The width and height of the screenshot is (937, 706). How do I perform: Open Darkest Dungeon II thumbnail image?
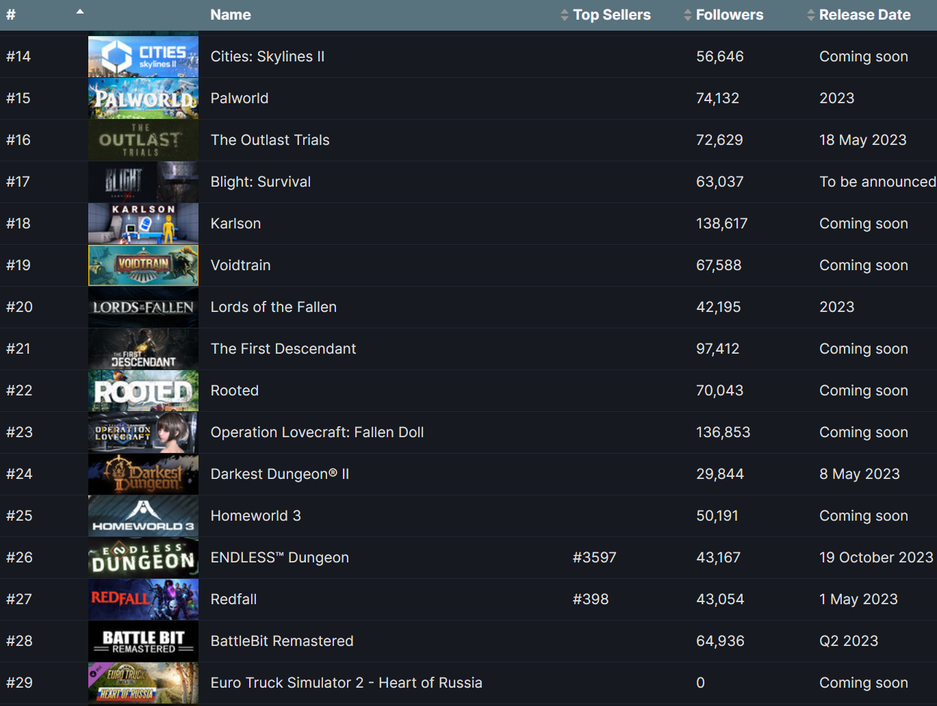[x=143, y=474]
